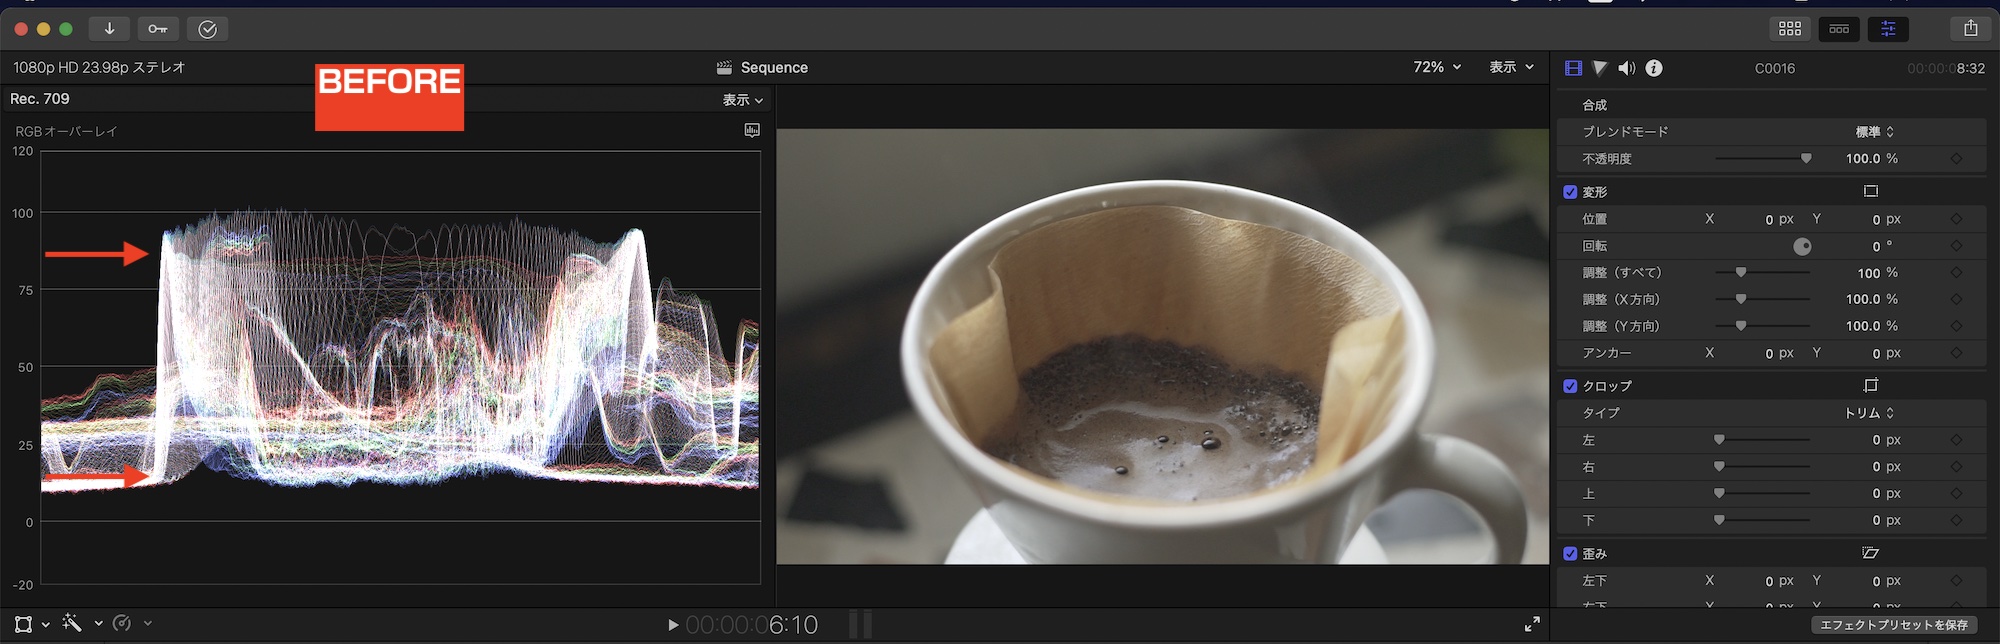Toggle the inspector sliders button
This screenshot has width=2000, height=644.
click(x=1888, y=29)
